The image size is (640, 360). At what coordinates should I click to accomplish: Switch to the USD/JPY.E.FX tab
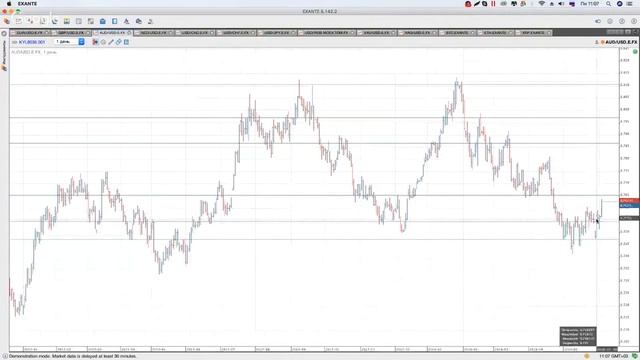[277, 33]
